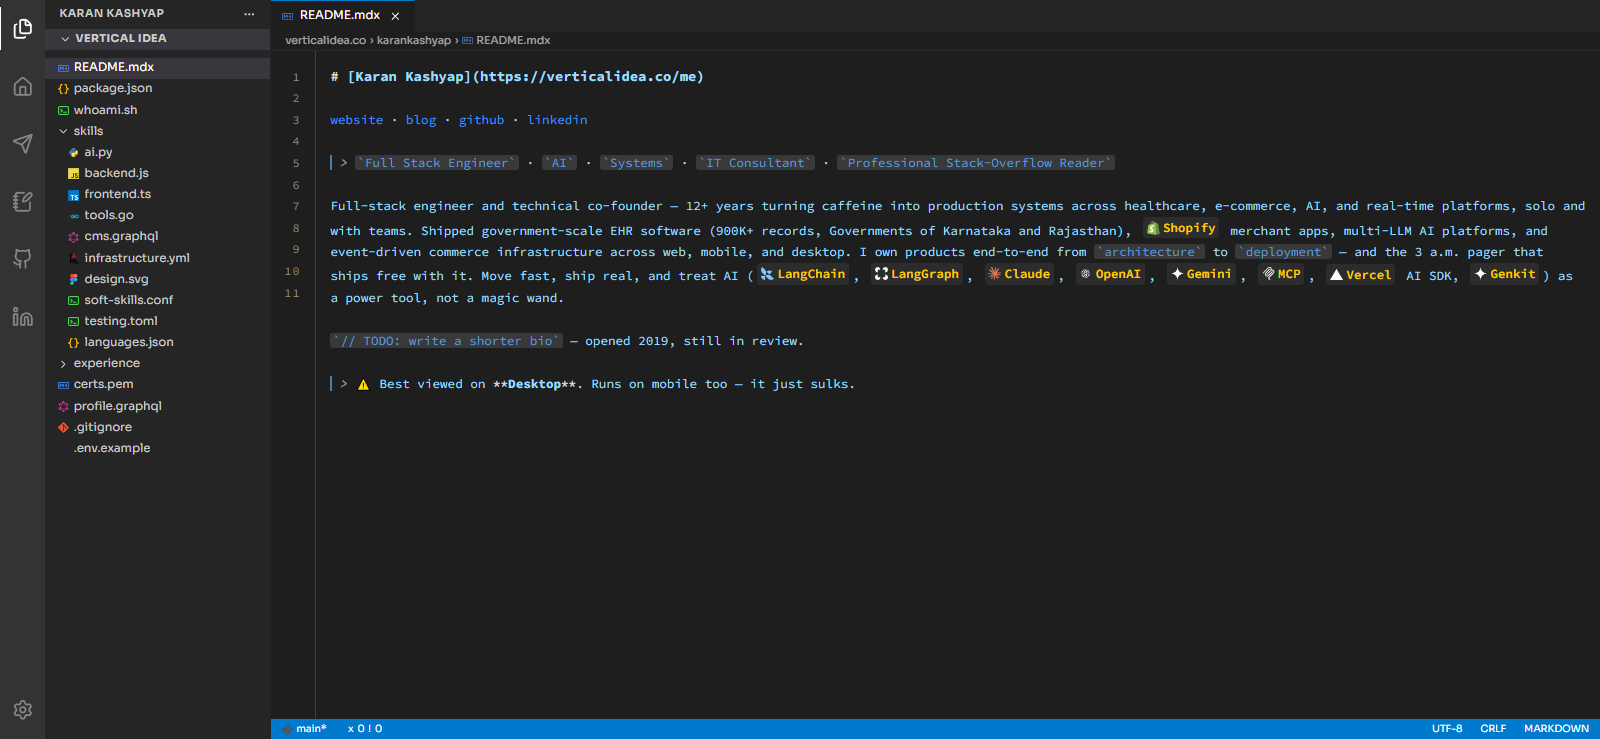Screen dimensions: 1600x739
Task: Open the blog edit icon in activity bar
Action: [22, 201]
